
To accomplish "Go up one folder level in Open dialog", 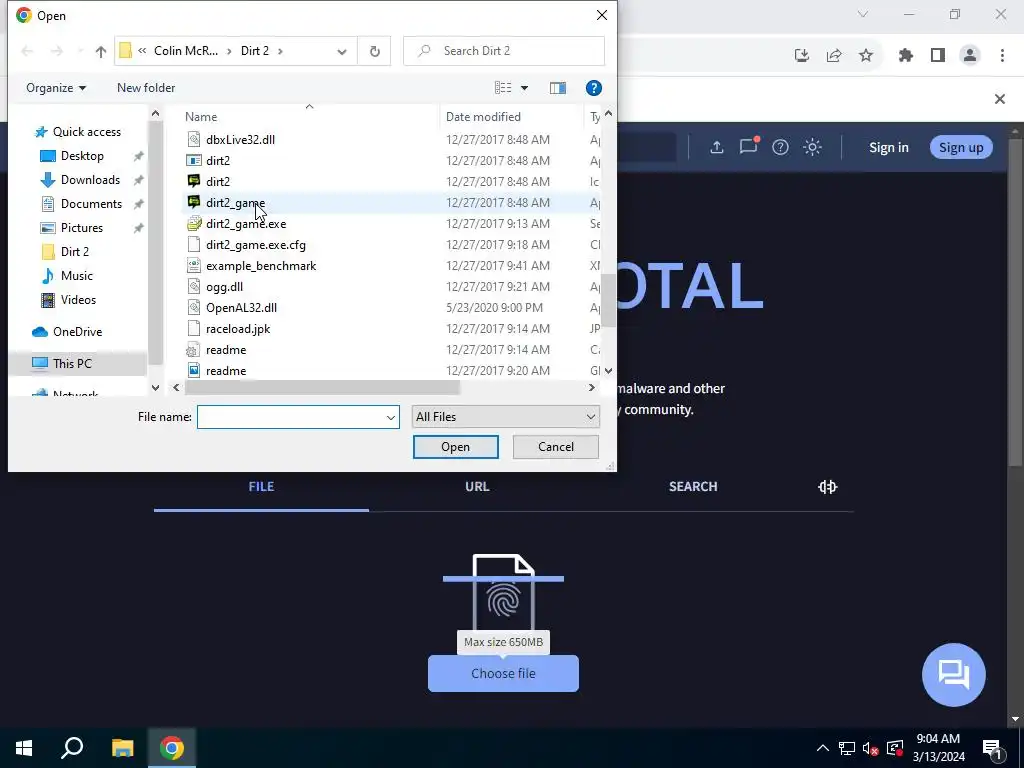I will pos(101,51).
